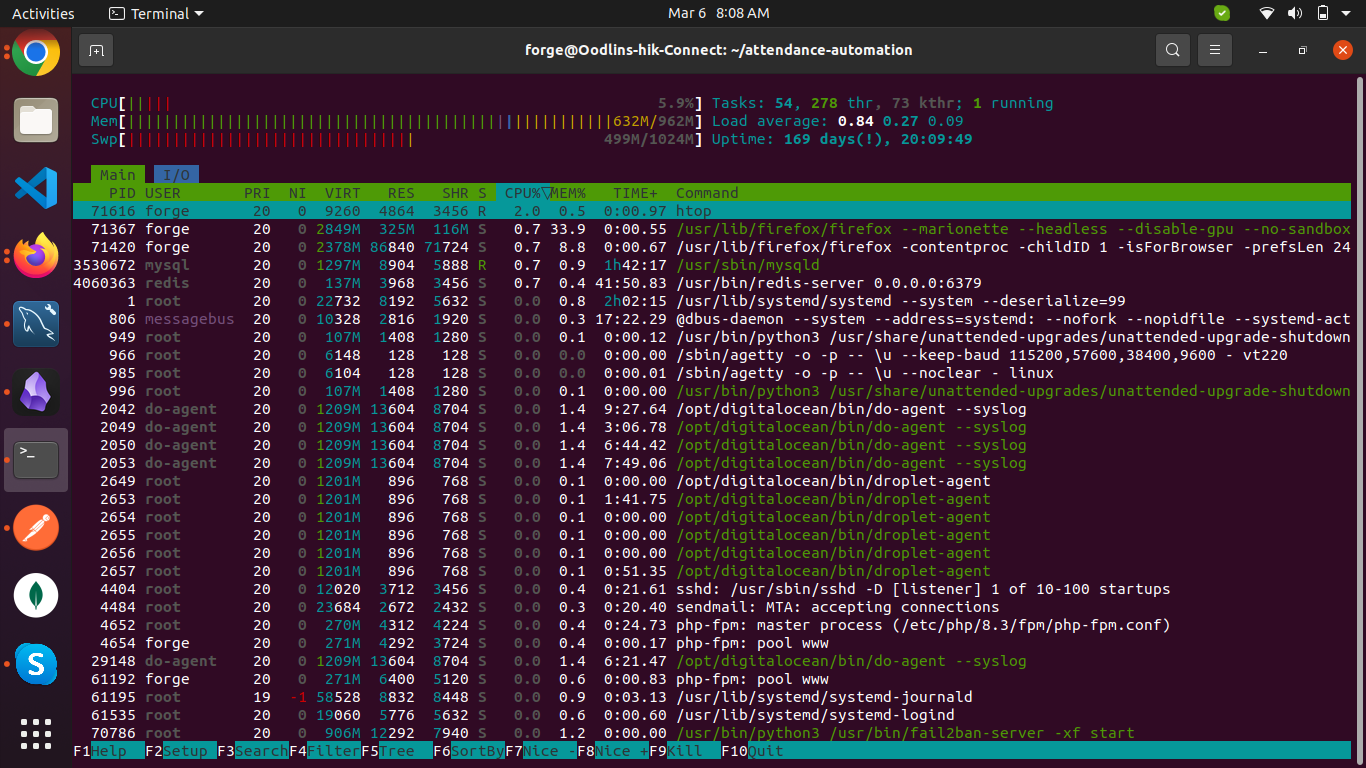Screen dimensions: 1366x768
Task: Sort by the RES column header
Action: (401, 193)
